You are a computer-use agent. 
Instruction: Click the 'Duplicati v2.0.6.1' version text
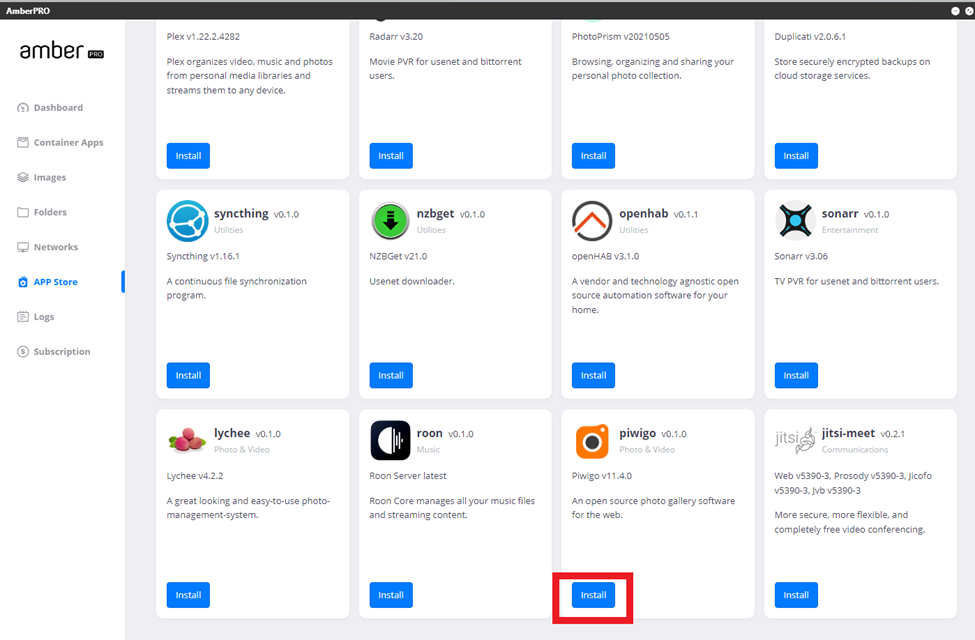click(810, 37)
